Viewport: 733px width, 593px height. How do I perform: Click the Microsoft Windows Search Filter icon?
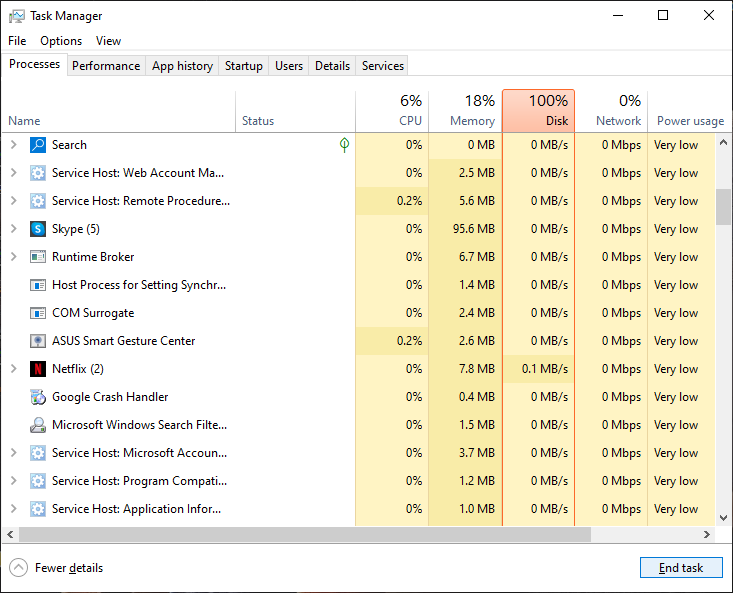[38, 425]
